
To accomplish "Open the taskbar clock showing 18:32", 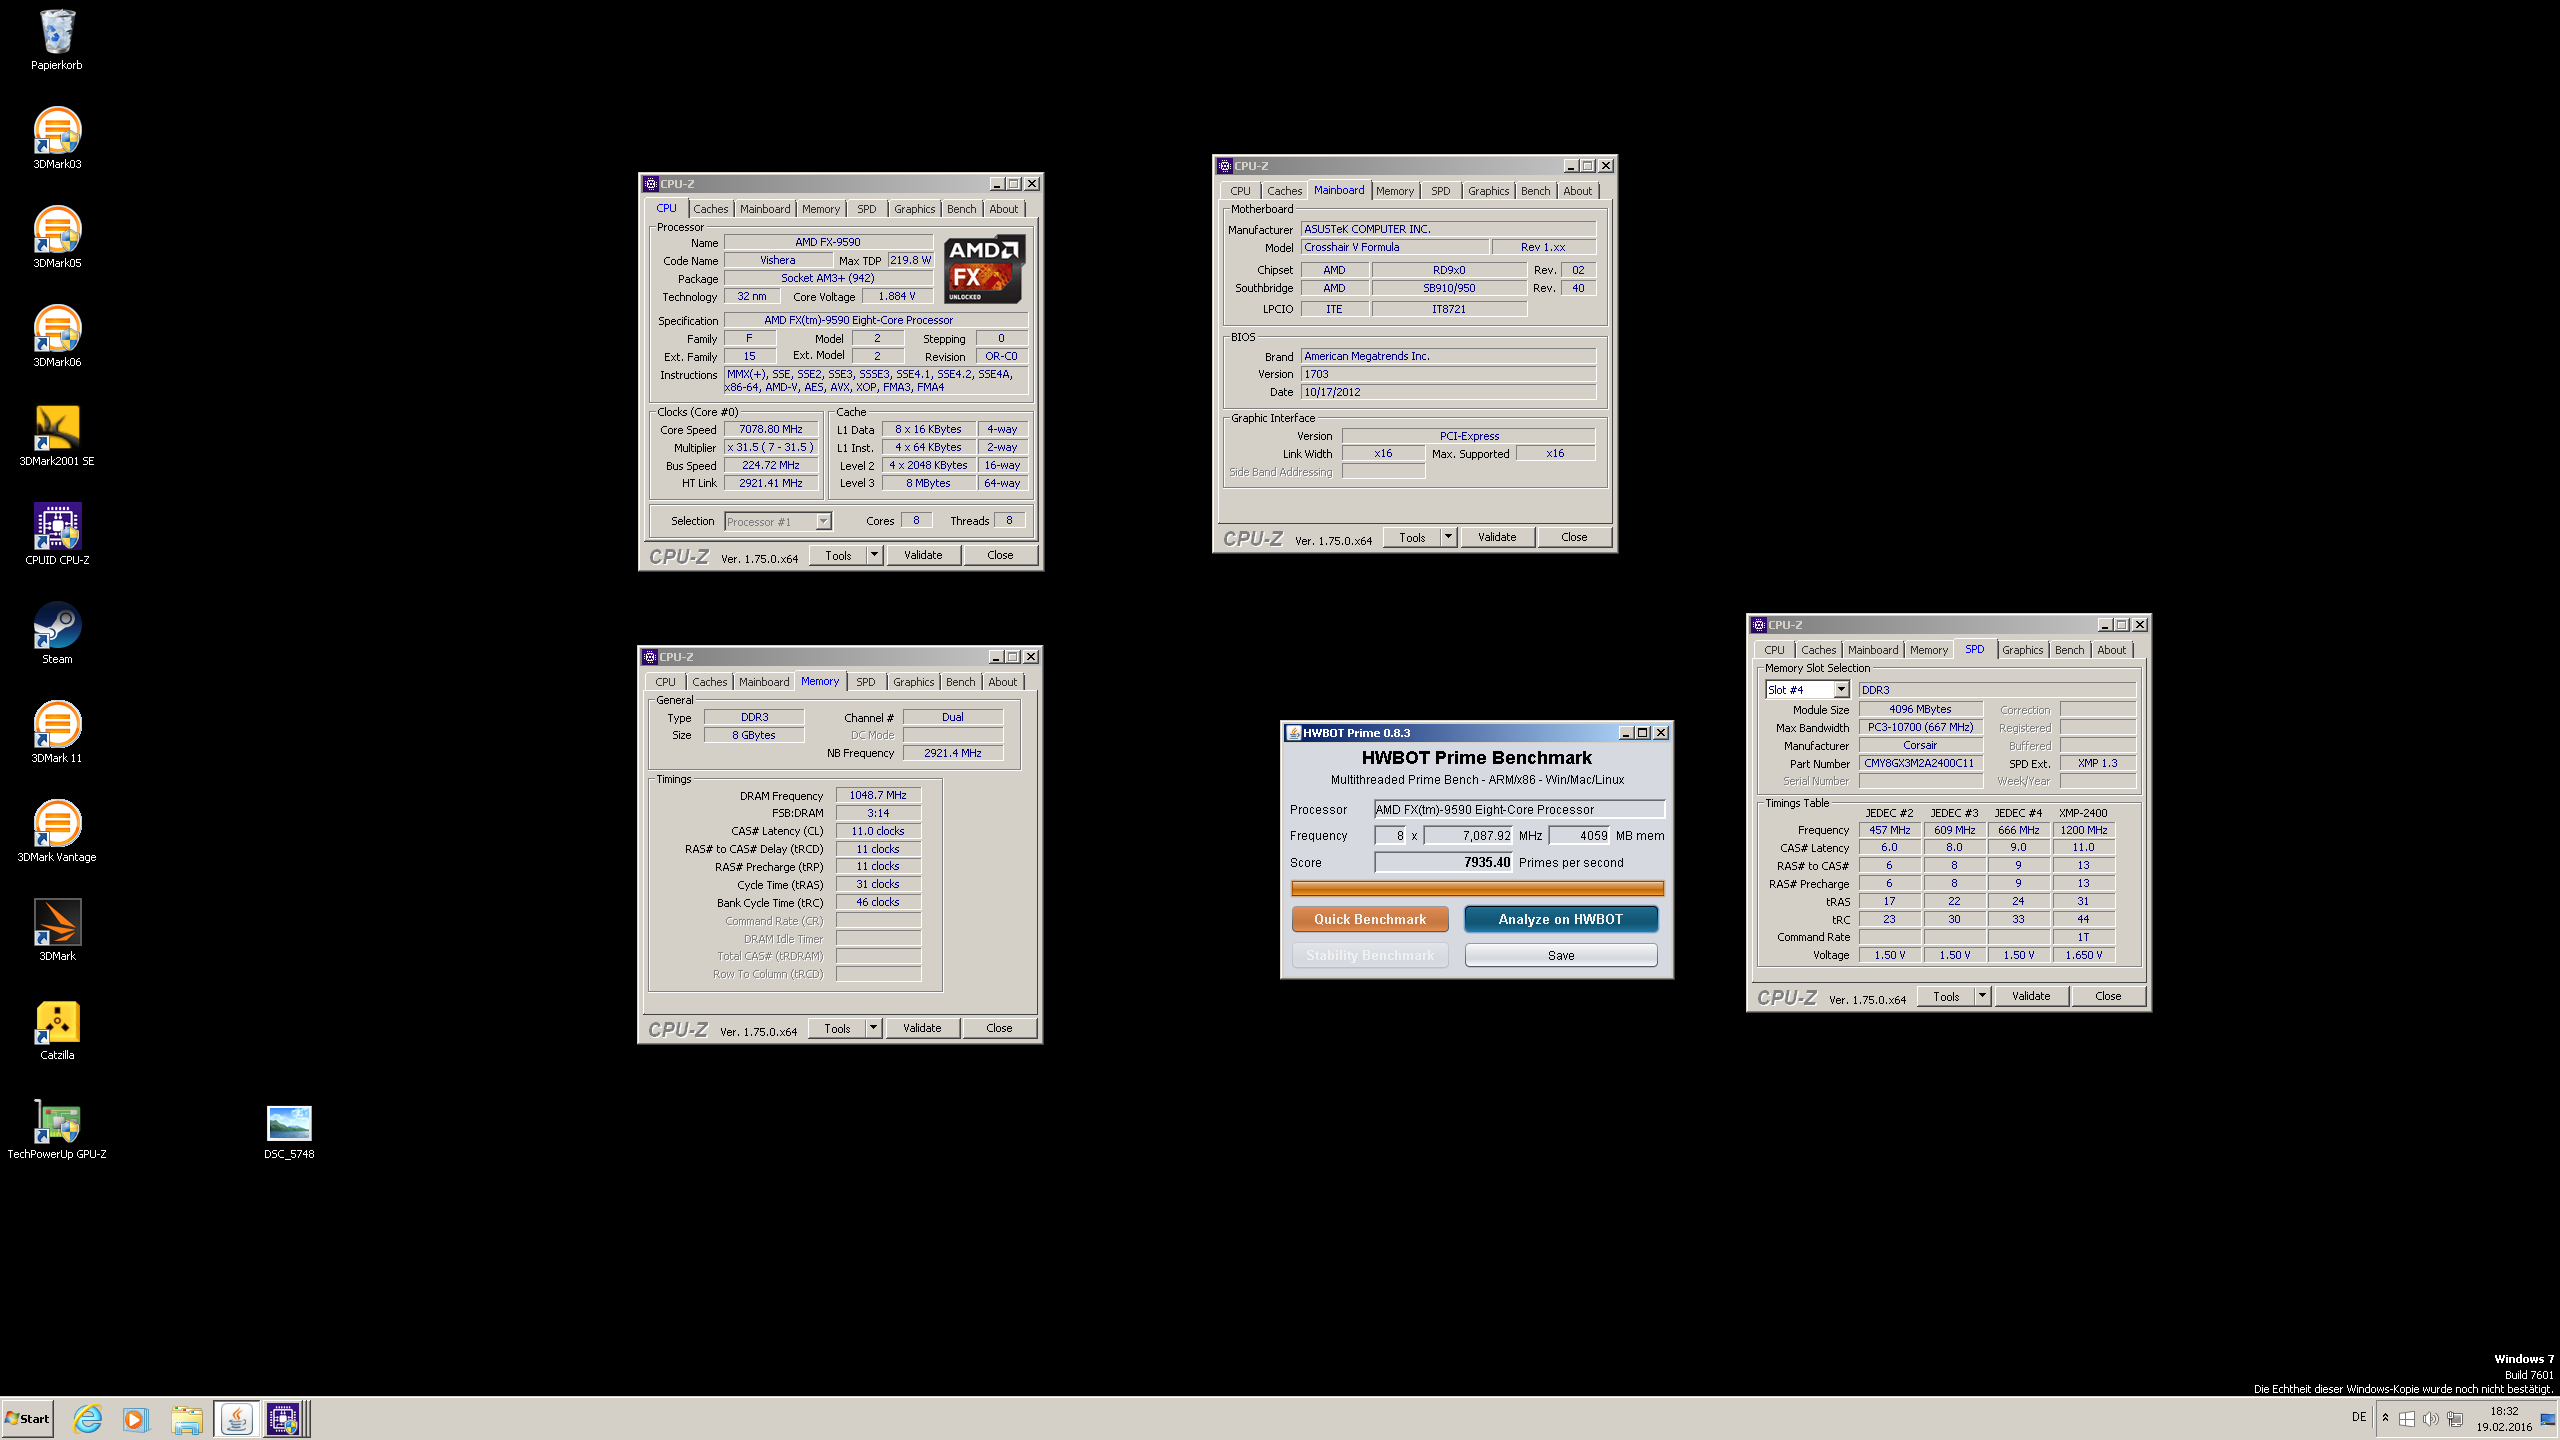I will click(x=2504, y=1419).
